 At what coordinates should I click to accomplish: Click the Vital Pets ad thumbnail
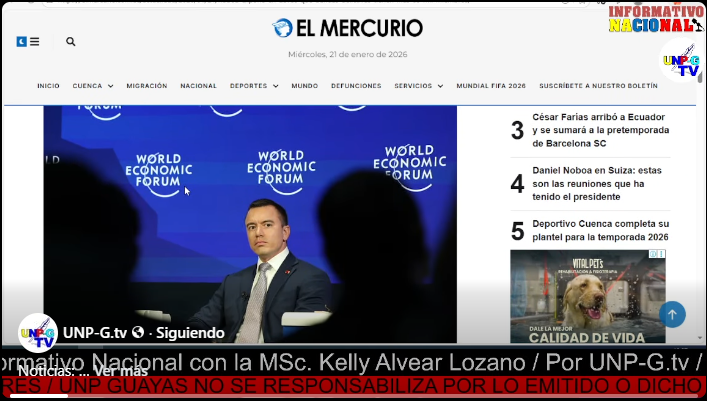click(588, 296)
